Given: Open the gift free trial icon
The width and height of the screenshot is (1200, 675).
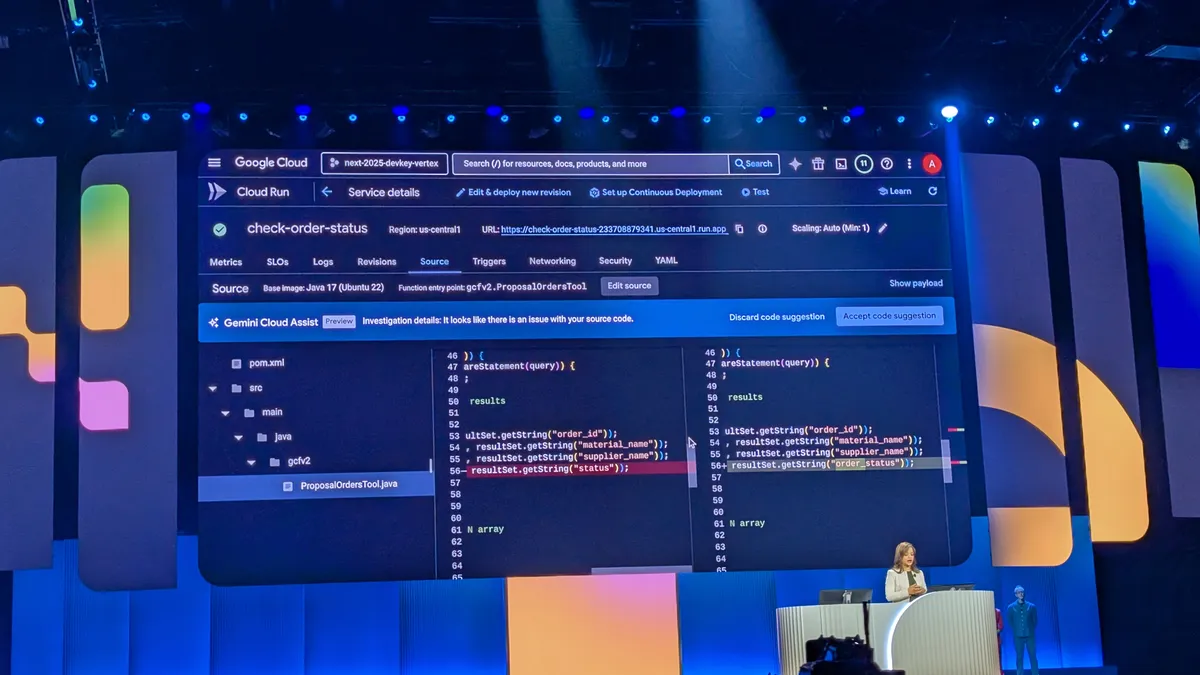Looking at the screenshot, I should [818, 164].
